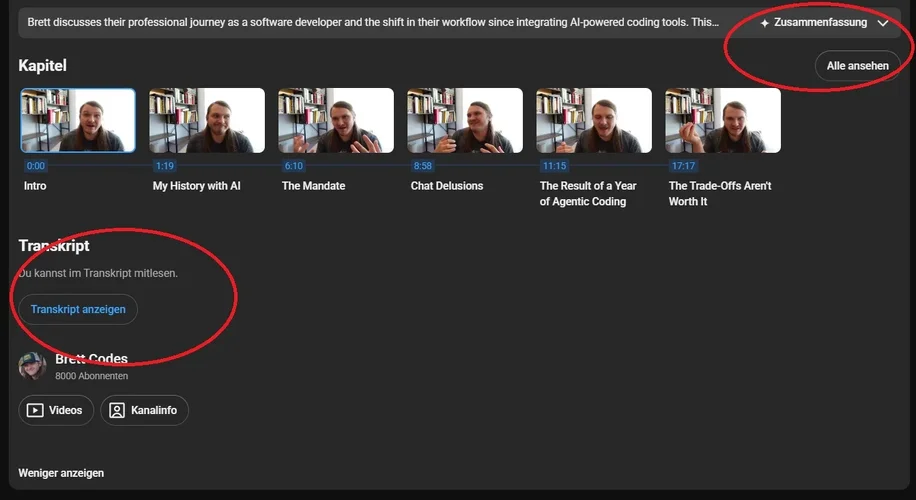
Task: Expand the Zusammenfassung chevron
Action: [x=883, y=23]
